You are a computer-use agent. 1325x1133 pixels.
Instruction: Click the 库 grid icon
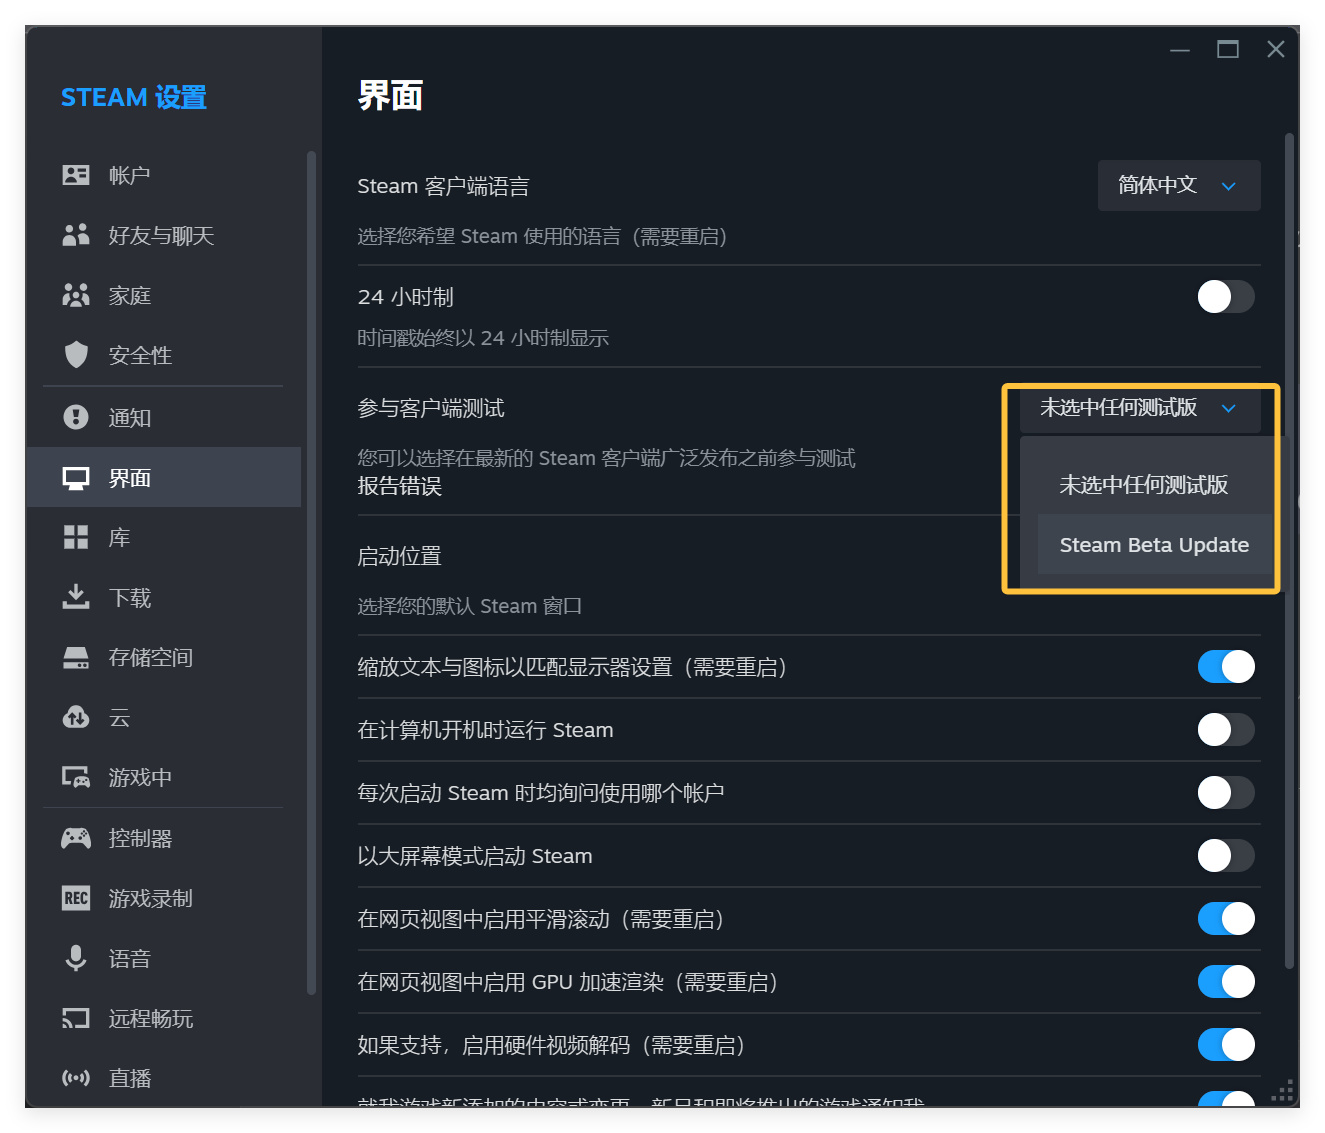click(x=76, y=537)
